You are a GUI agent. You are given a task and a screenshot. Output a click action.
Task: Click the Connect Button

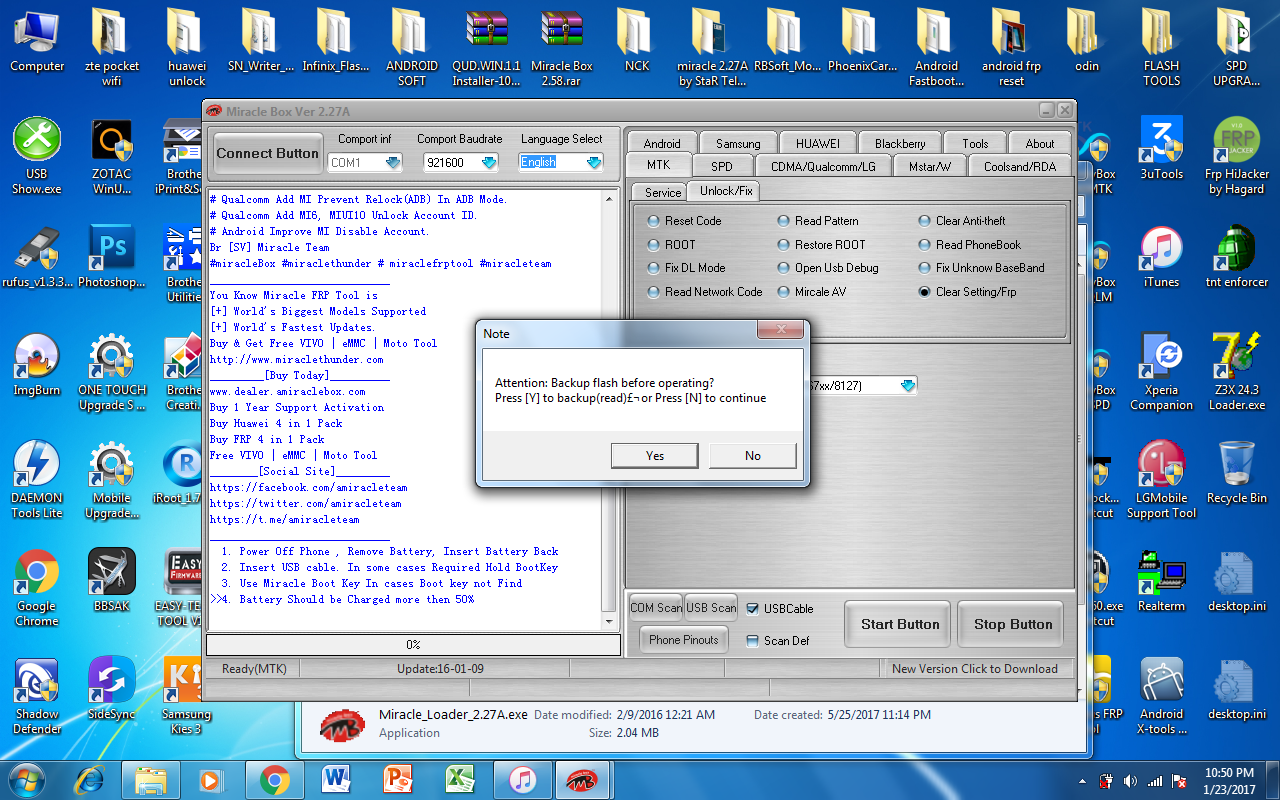[x=268, y=153]
